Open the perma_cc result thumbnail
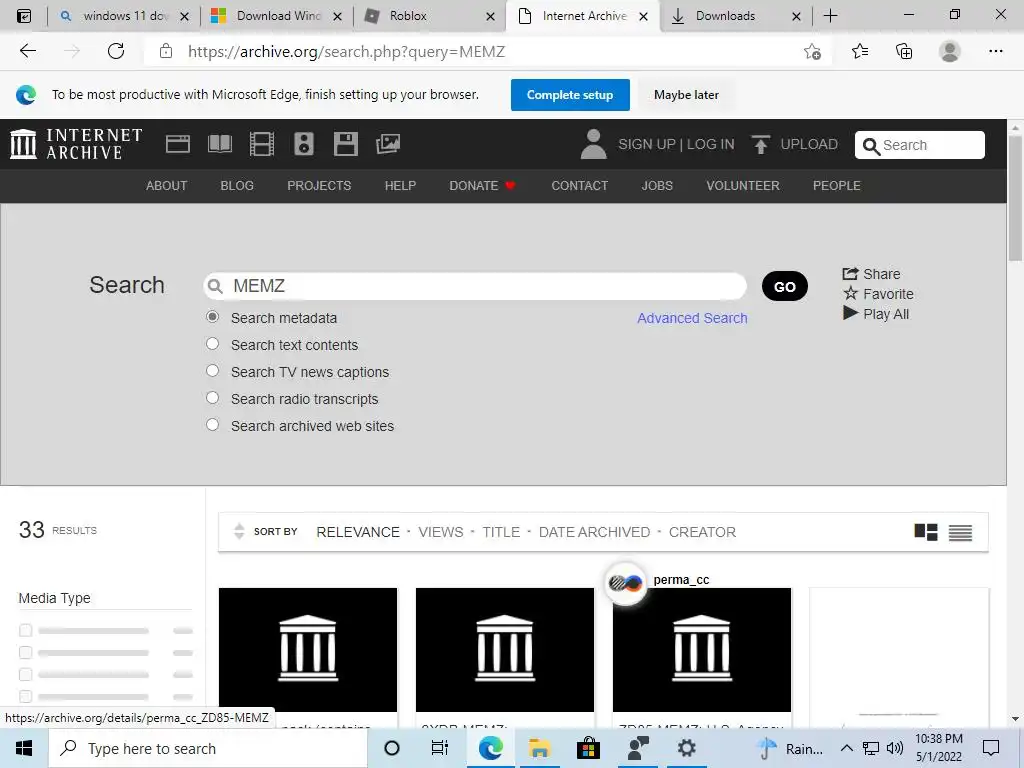The image size is (1024, 768). [701, 649]
